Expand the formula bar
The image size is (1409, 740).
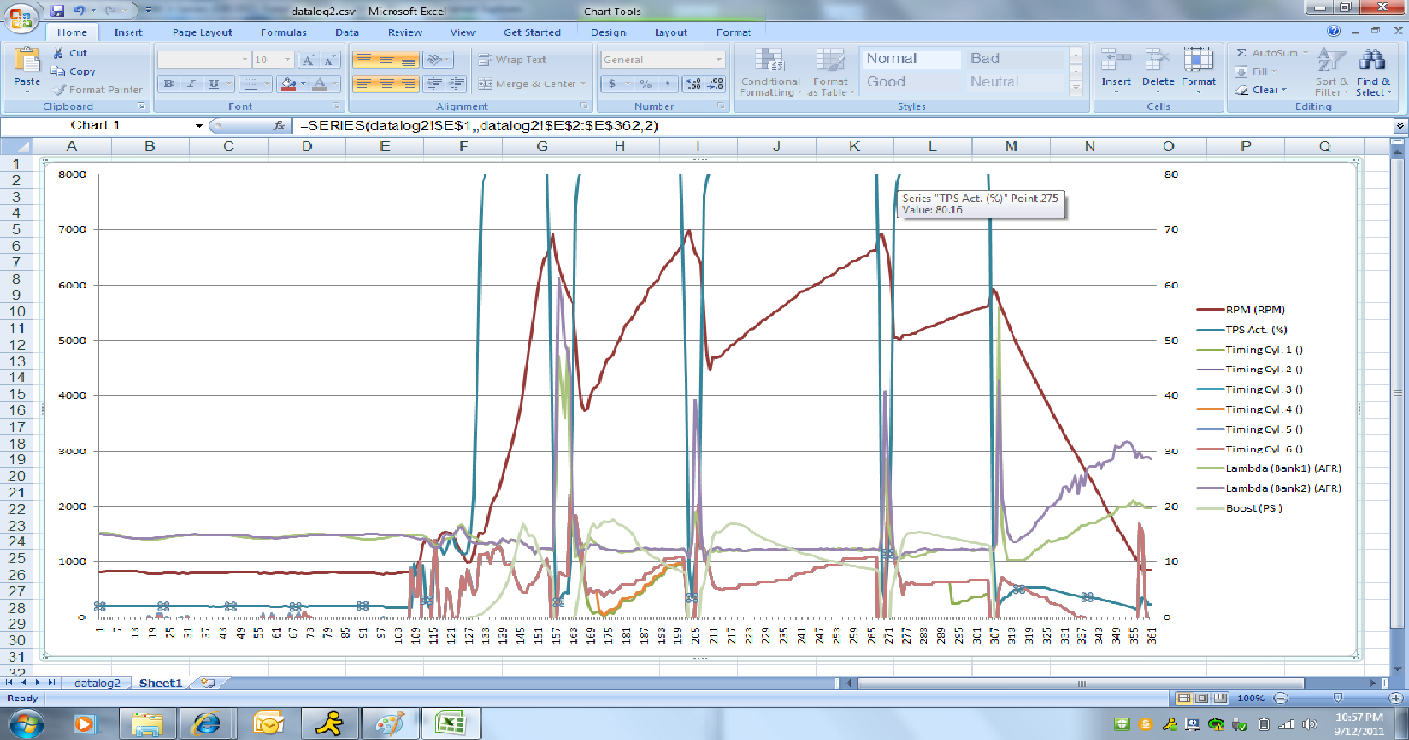click(1401, 126)
